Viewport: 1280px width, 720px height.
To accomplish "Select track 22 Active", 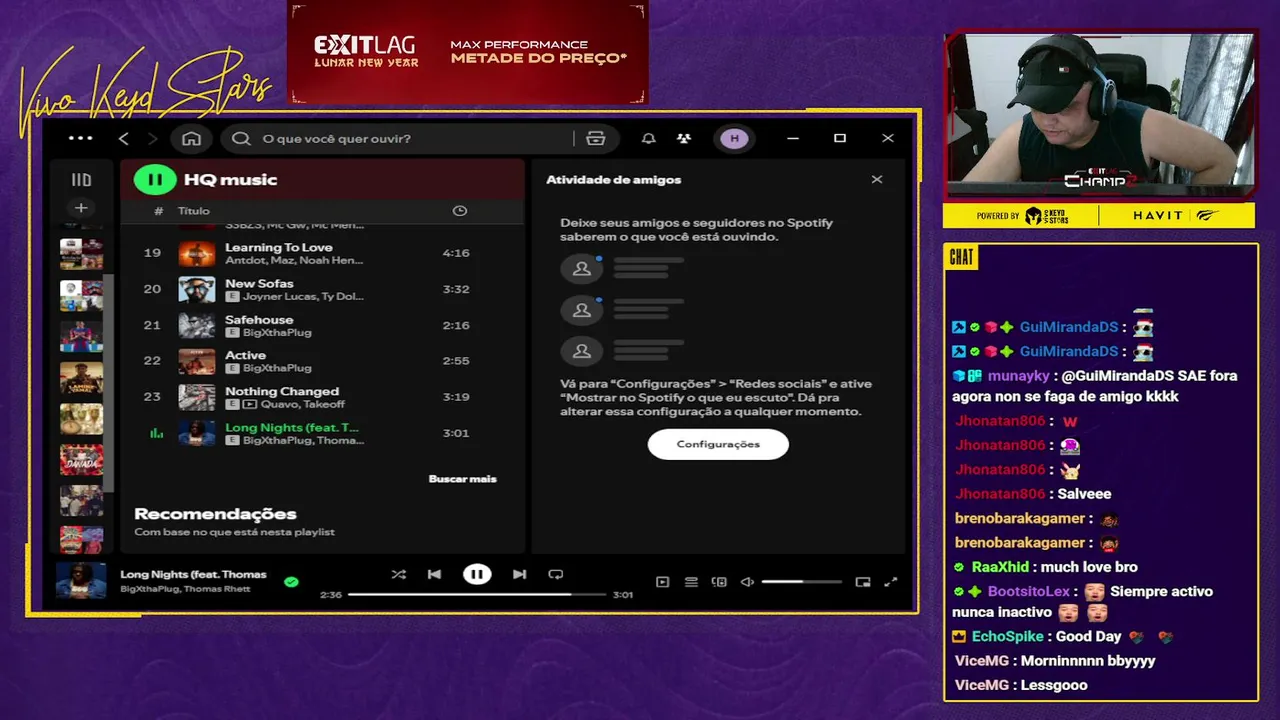I will pos(322,361).
